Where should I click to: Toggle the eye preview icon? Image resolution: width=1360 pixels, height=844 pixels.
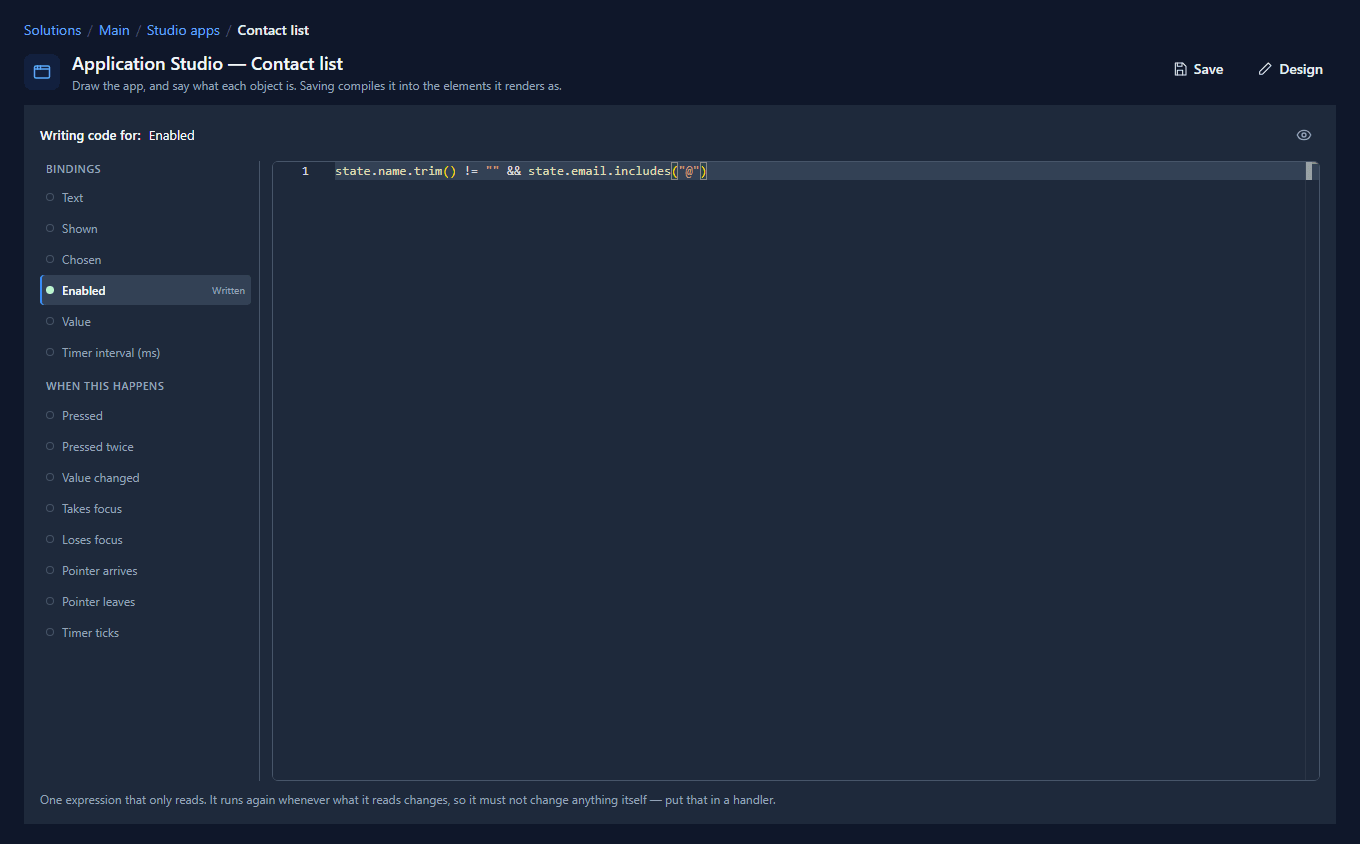point(1304,135)
